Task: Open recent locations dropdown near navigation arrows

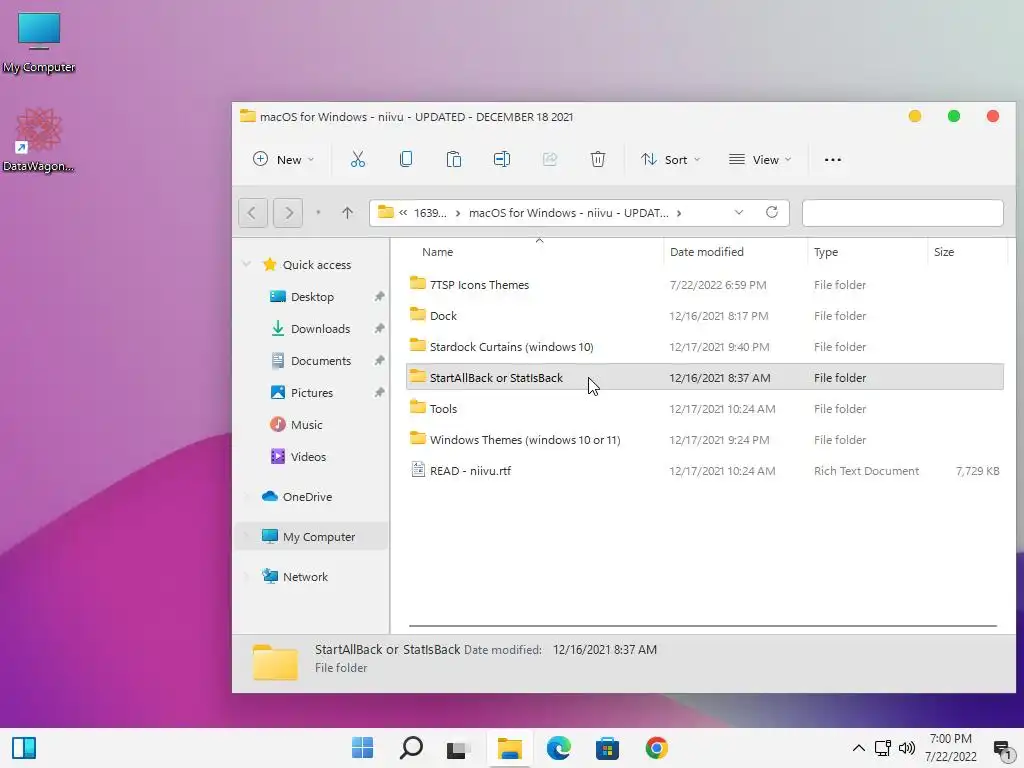Action: pyautogui.click(x=318, y=213)
